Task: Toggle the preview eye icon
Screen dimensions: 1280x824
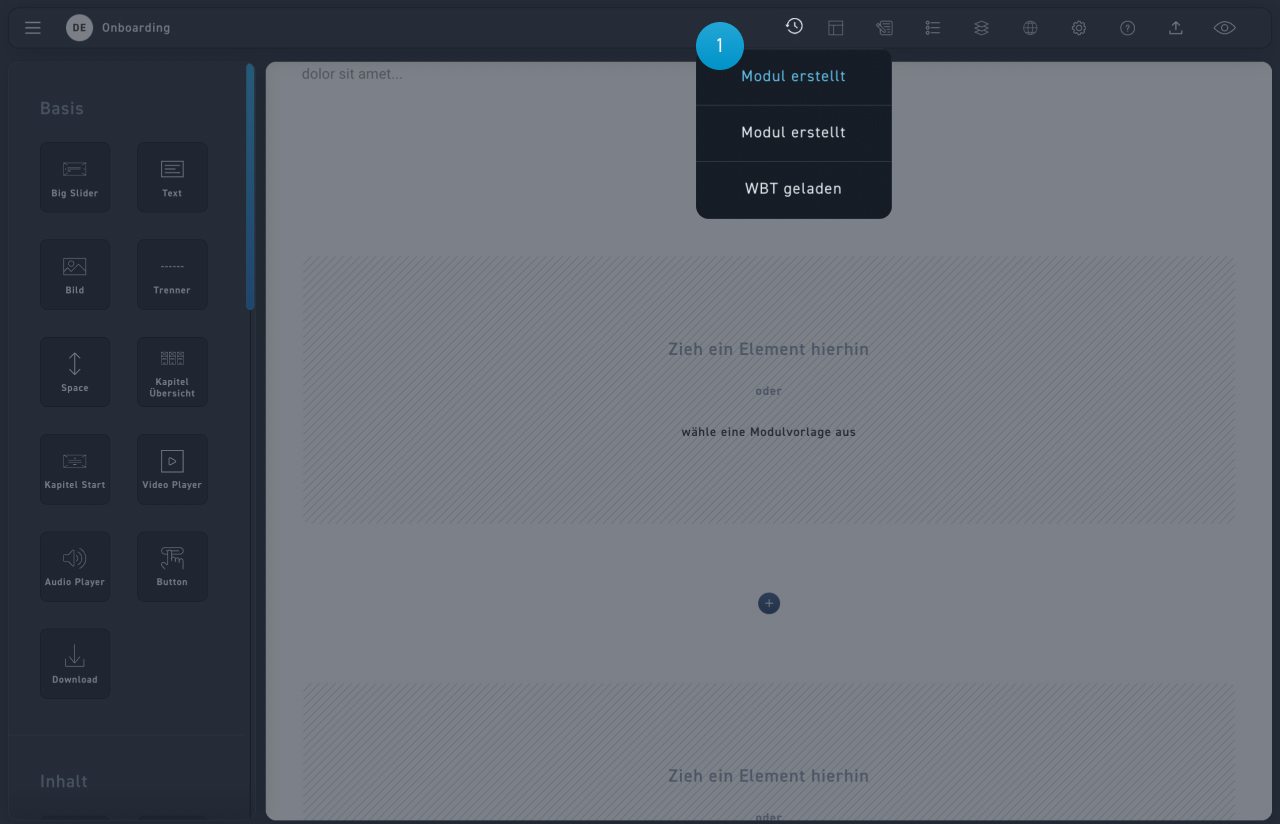Action: (x=1224, y=28)
